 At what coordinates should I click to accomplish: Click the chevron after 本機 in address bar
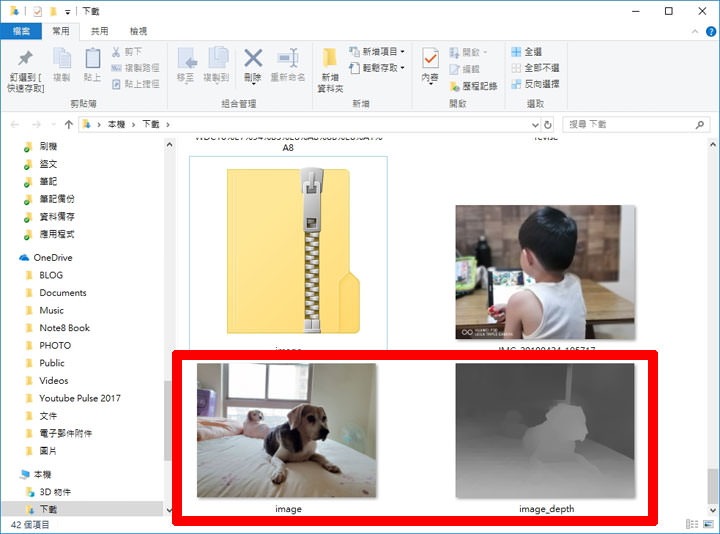click(133, 124)
